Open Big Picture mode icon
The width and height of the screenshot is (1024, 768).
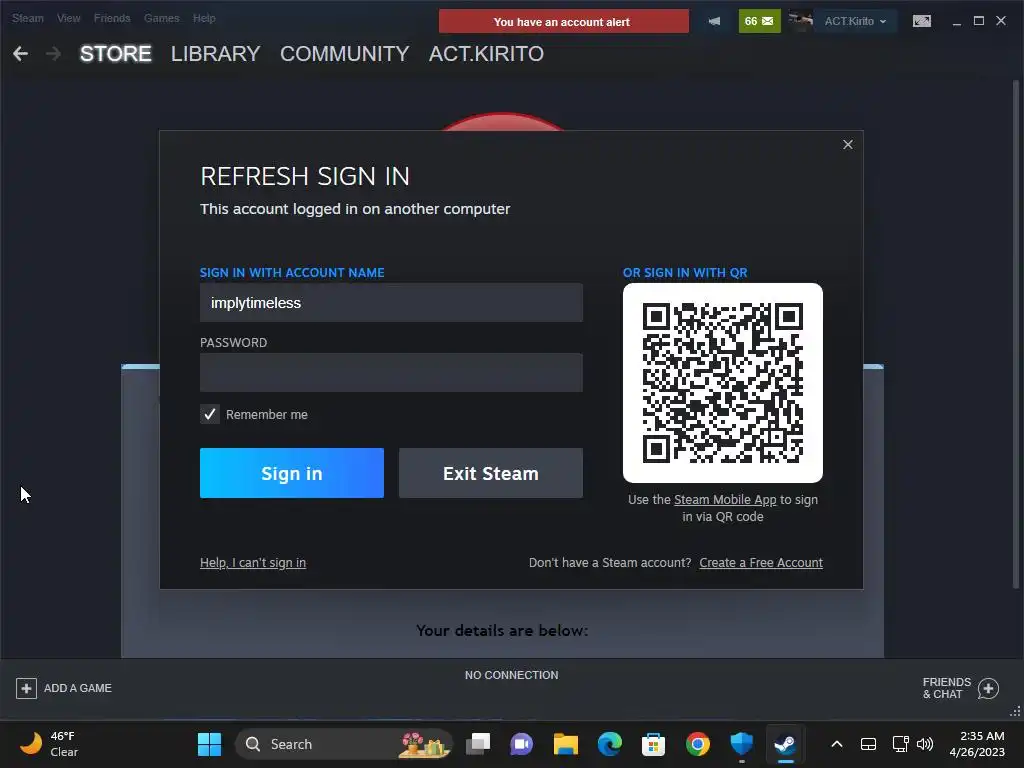(921, 21)
